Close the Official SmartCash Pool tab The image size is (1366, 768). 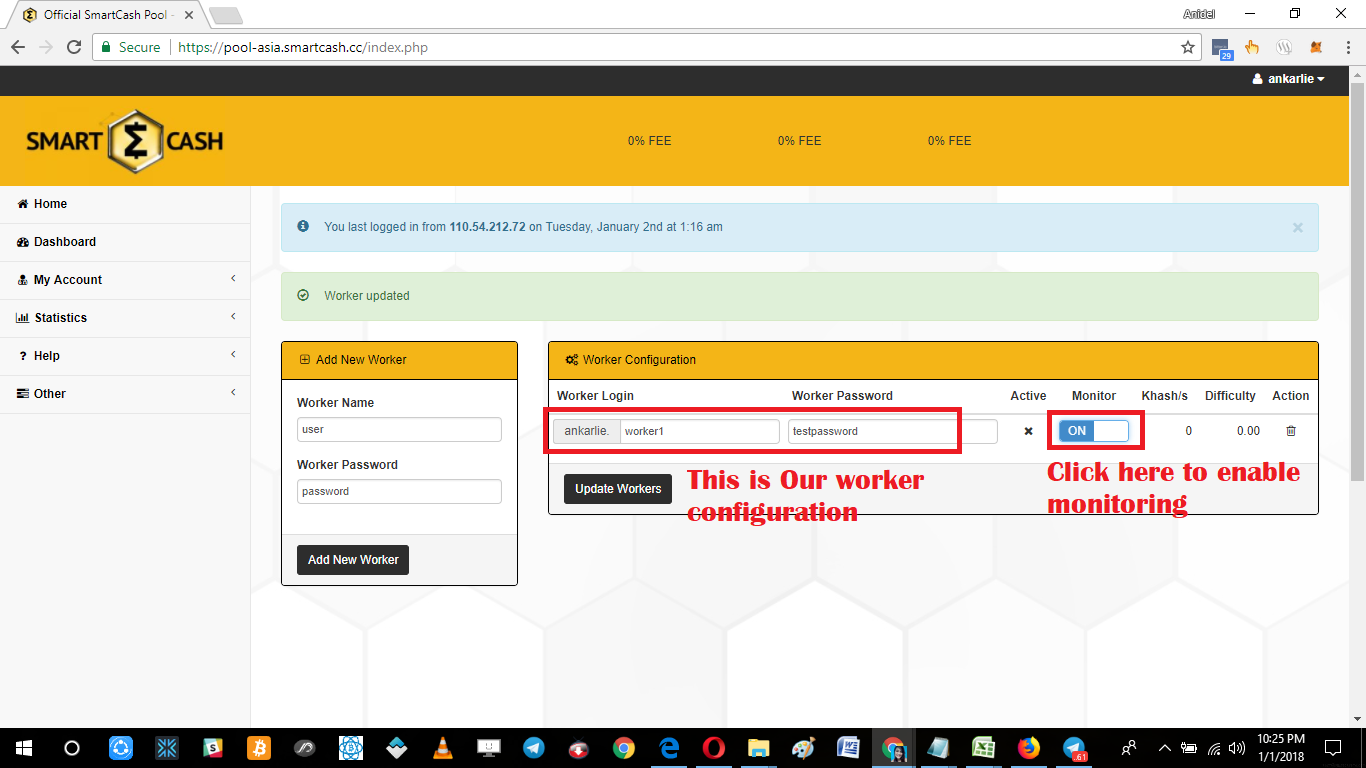(189, 16)
